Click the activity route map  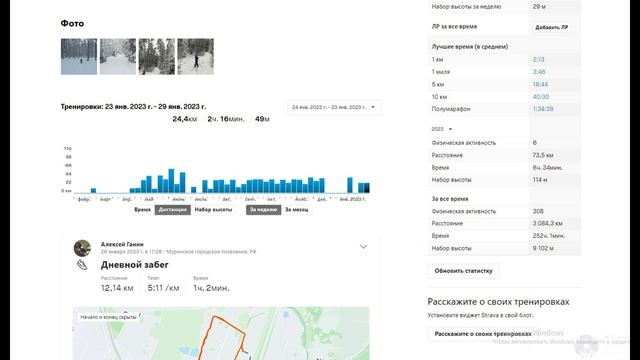pos(221,333)
